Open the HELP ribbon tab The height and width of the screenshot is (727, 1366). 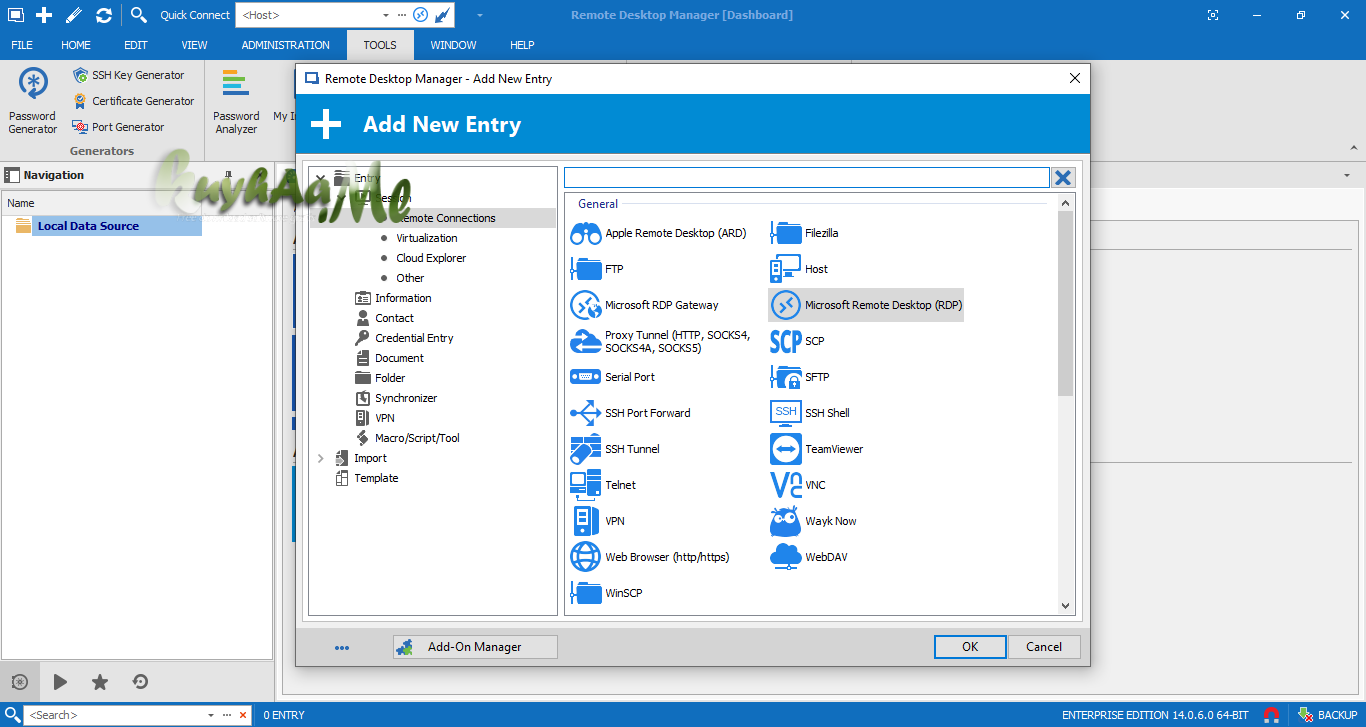(522, 45)
